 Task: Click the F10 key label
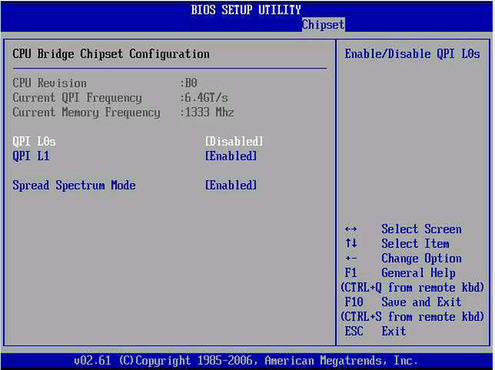[354, 302]
